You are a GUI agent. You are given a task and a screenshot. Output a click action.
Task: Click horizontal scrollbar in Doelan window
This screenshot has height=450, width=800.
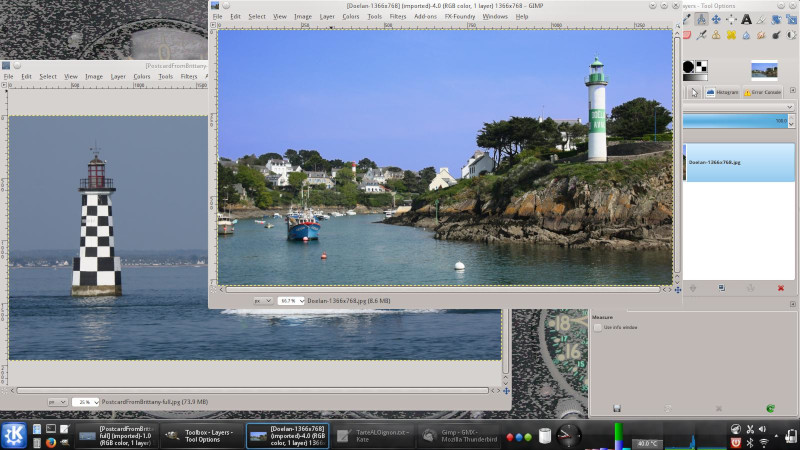[x=443, y=290]
